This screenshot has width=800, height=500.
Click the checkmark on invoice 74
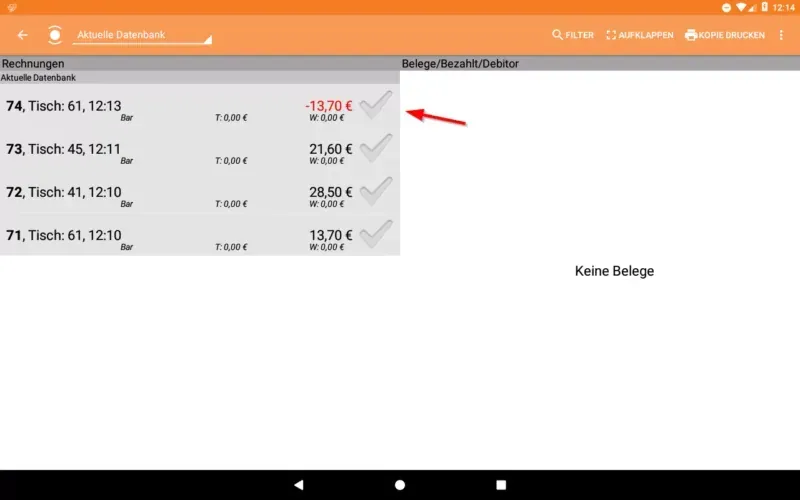click(x=376, y=105)
